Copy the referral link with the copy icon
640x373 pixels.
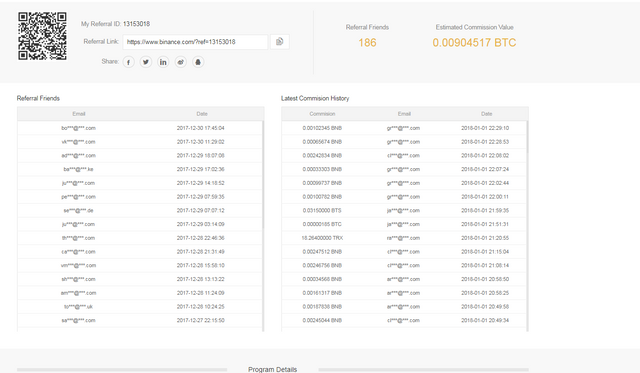pyautogui.click(x=280, y=42)
